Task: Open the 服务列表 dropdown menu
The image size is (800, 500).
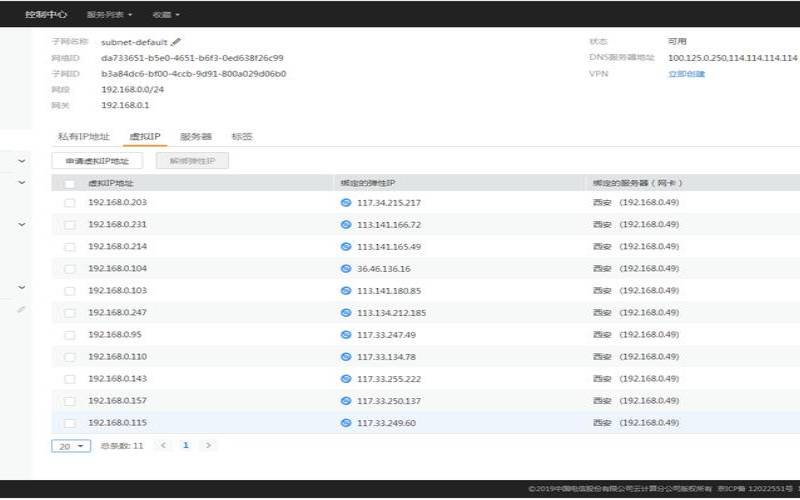Action: click(x=109, y=15)
